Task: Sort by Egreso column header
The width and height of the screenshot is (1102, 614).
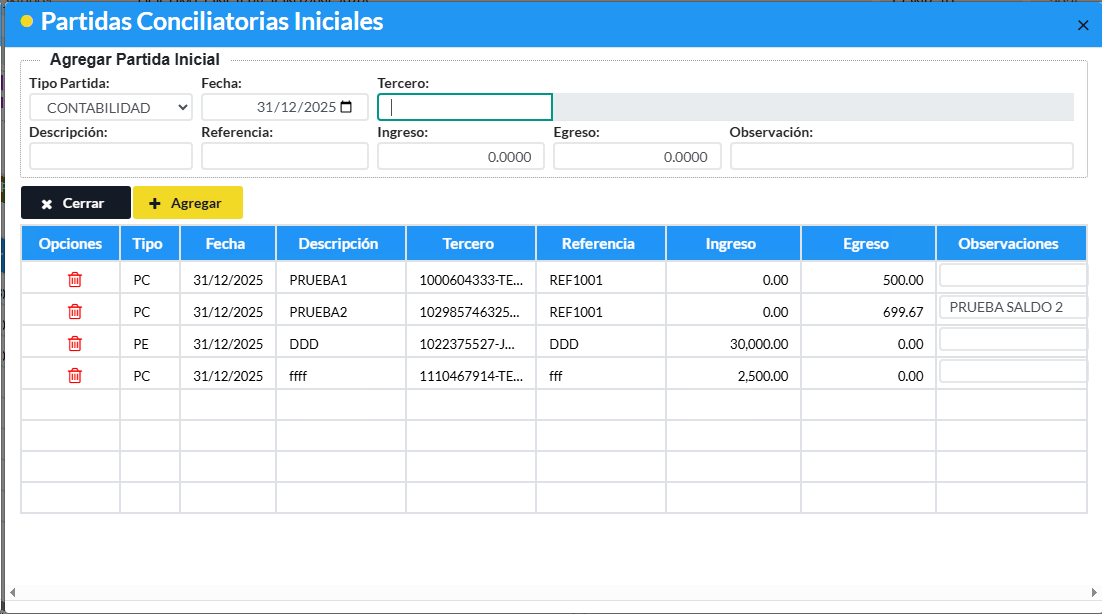Action: 868,244
